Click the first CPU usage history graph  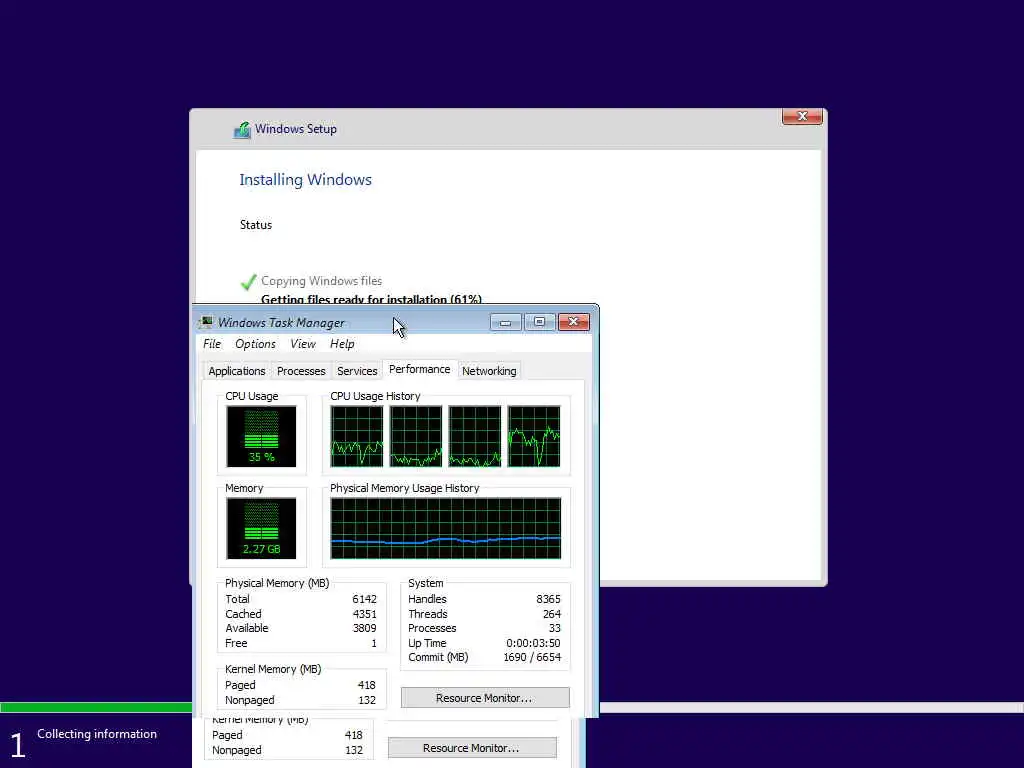point(357,436)
